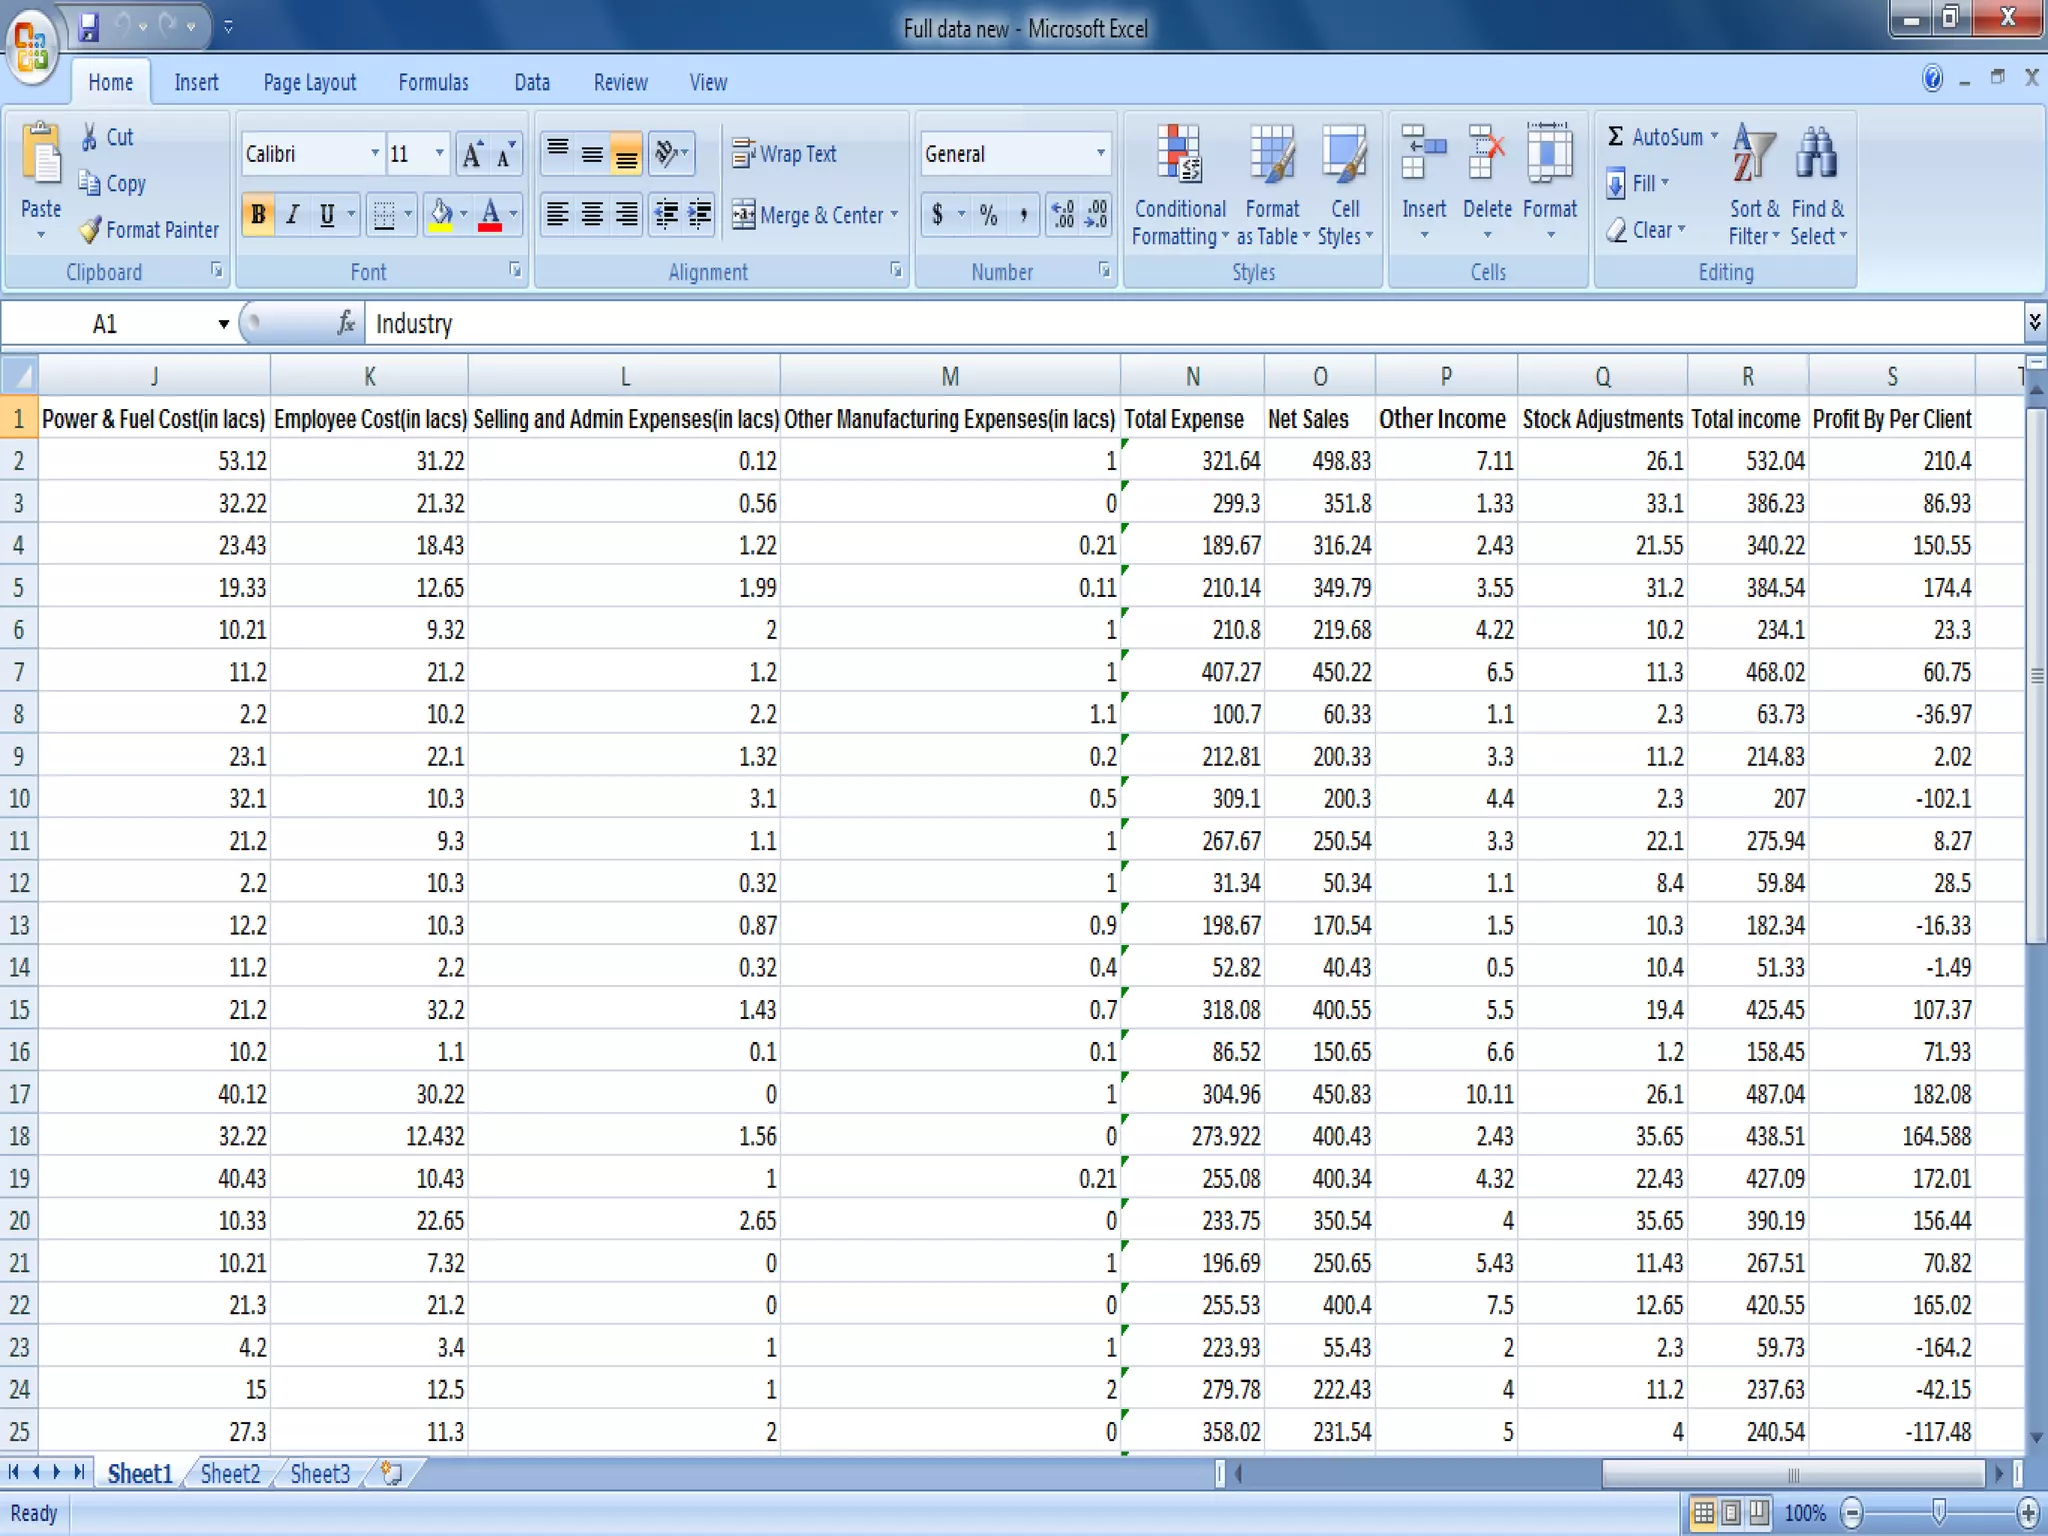Click the Format Painter brush icon
Image resolution: width=2048 pixels, height=1536 pixels.
(x=91, y=230)
